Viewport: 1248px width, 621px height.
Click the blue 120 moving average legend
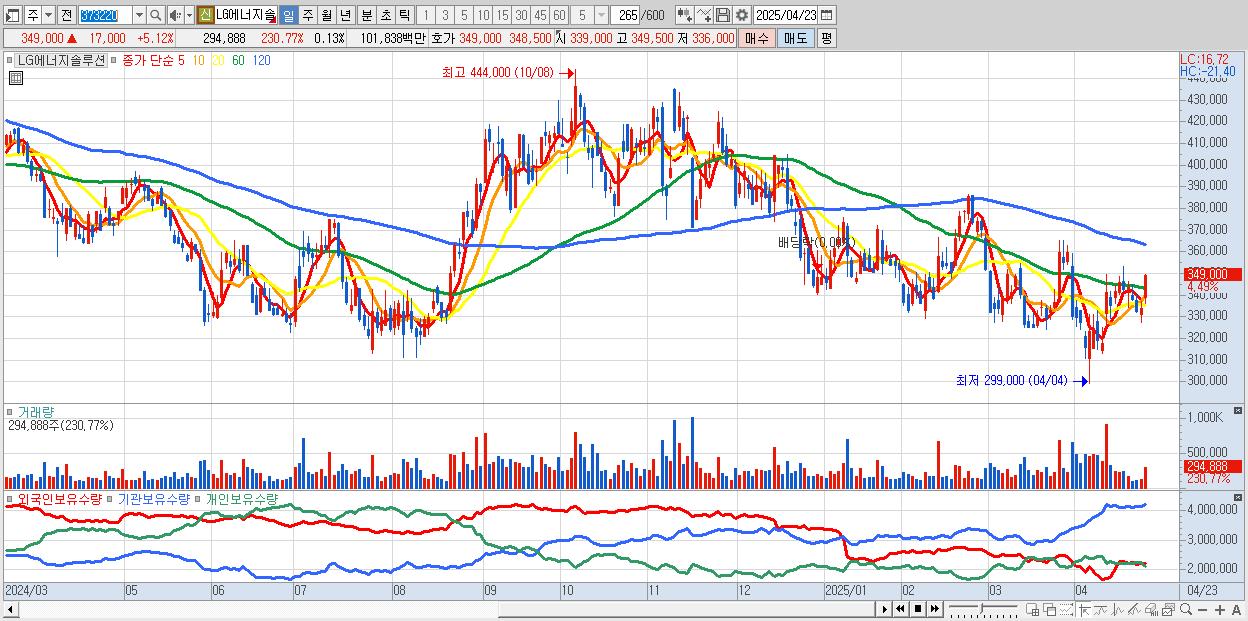(x=261, y=60)
